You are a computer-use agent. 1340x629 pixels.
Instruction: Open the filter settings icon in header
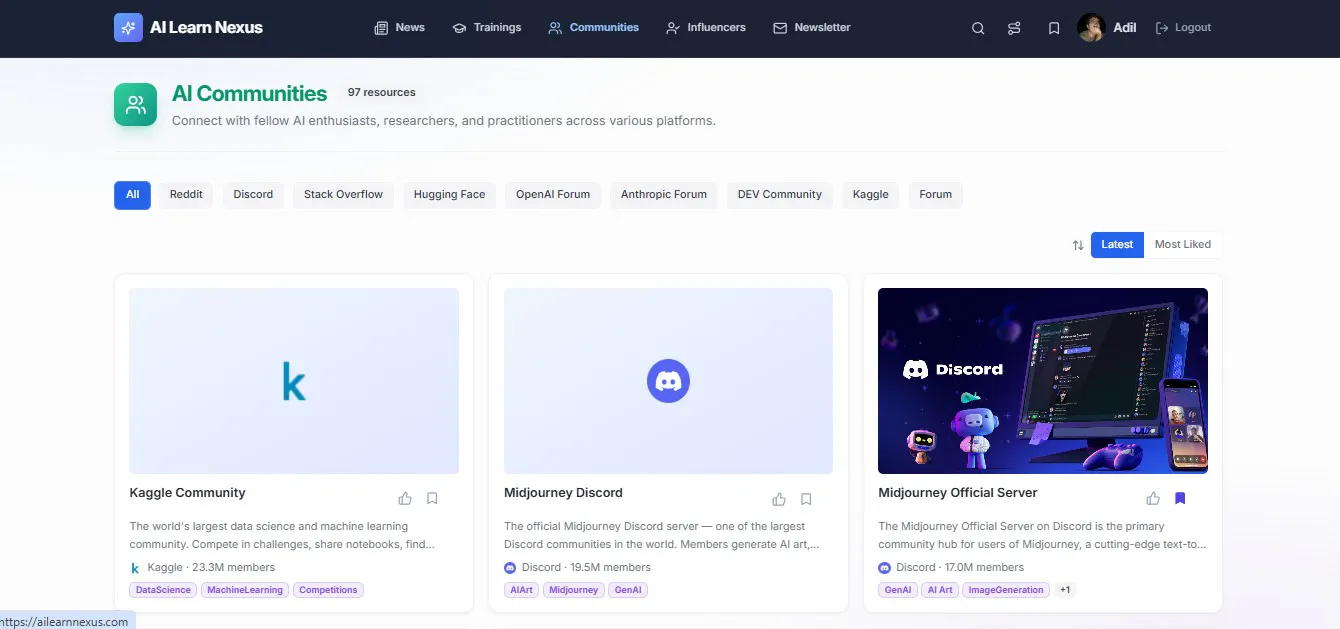(1014, 28)
